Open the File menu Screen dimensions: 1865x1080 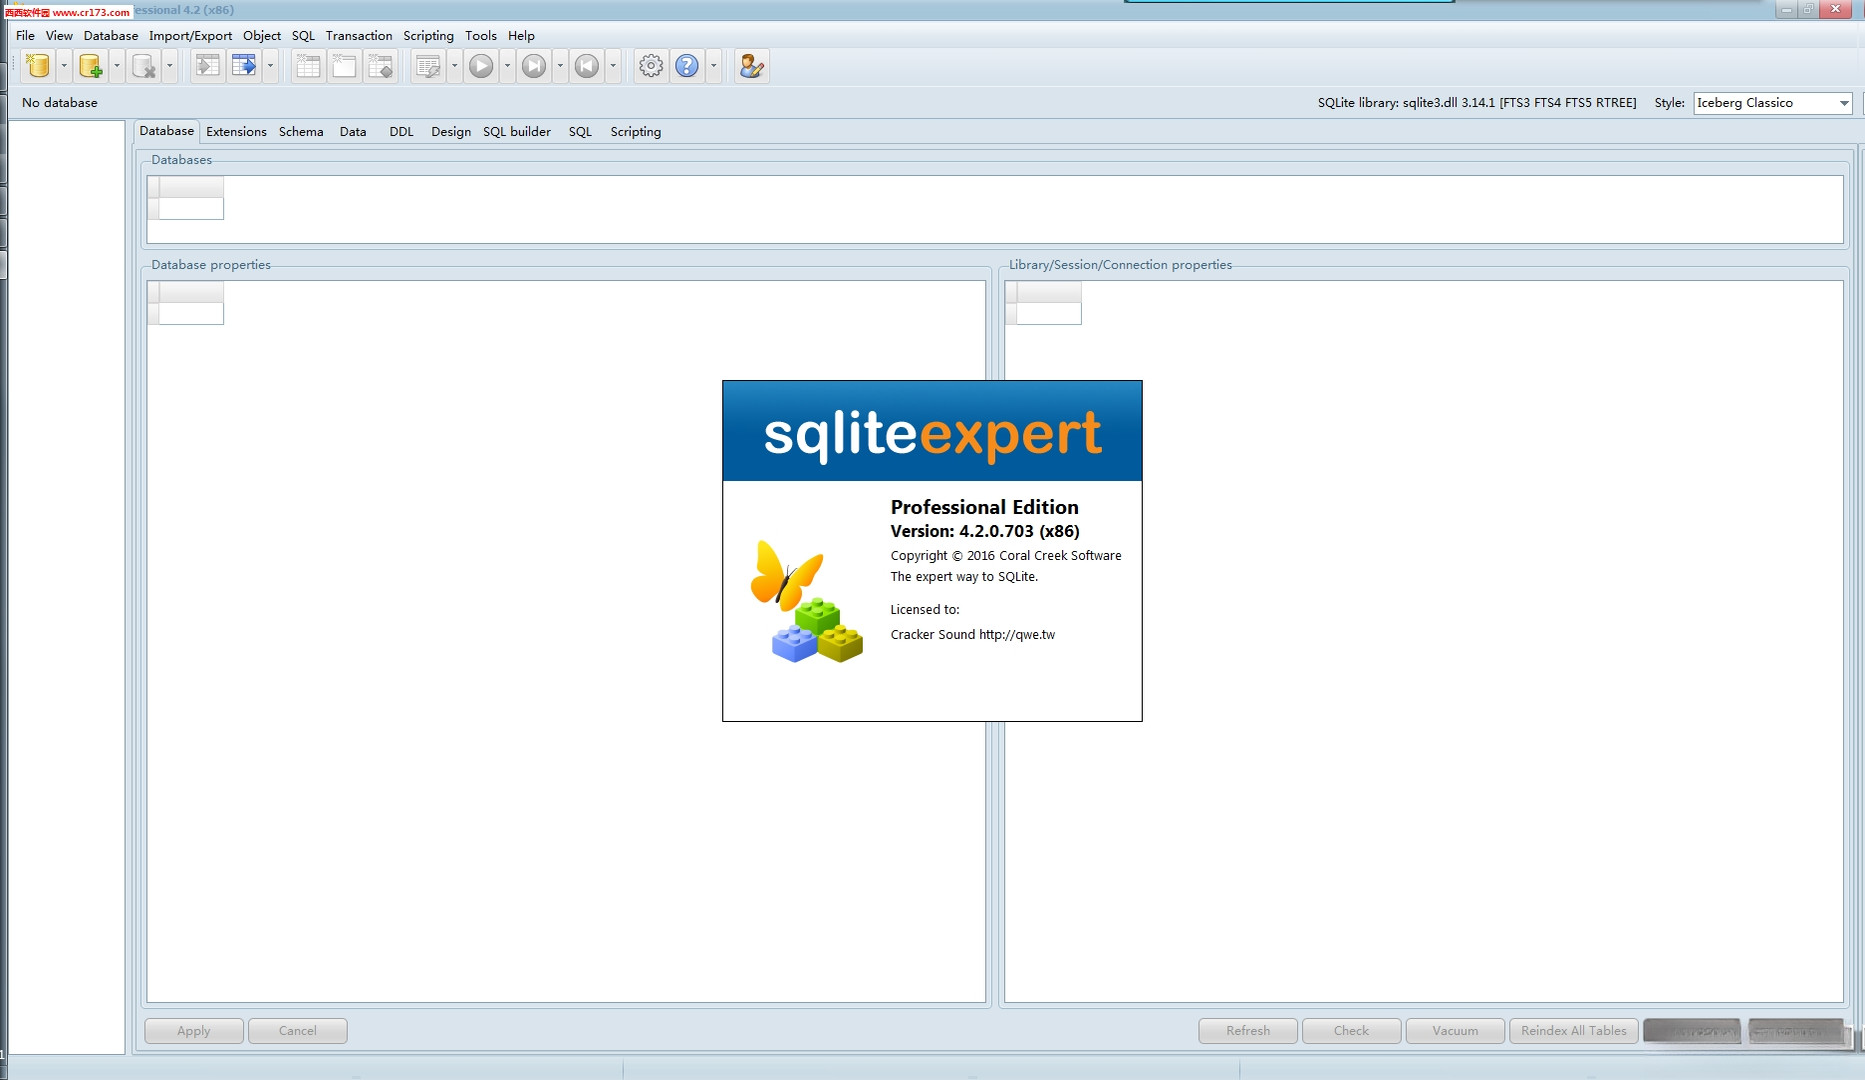pos(25,35)
